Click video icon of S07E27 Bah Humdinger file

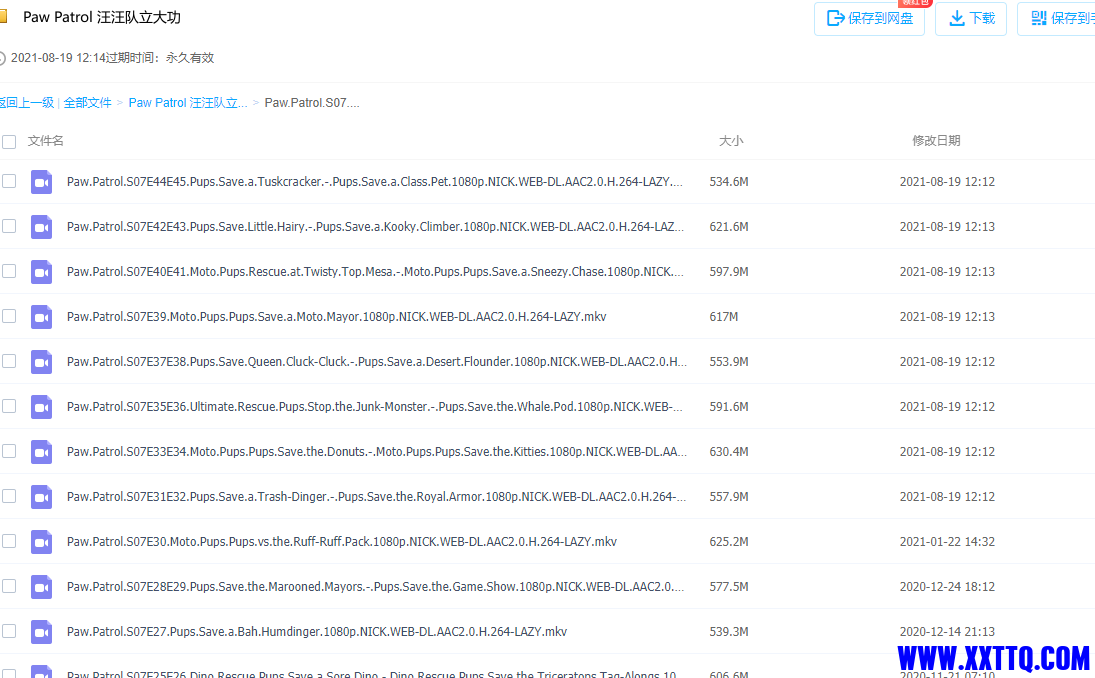point(41,632)
